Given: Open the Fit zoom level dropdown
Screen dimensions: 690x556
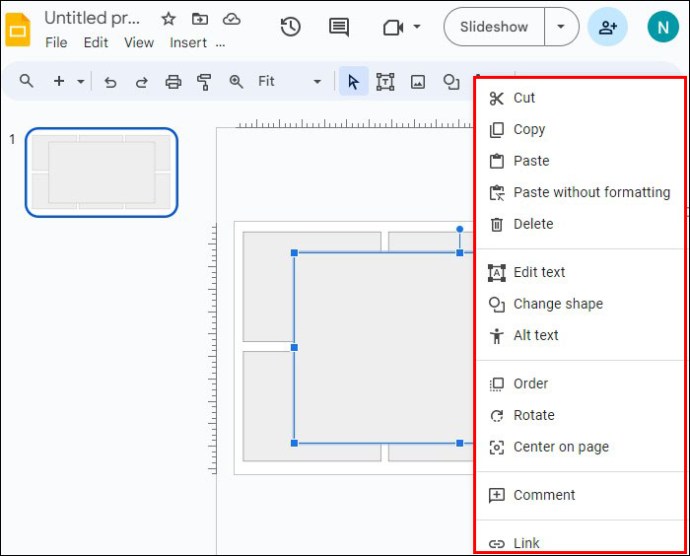Looking at the screenshot, I should tap(289, 81).
